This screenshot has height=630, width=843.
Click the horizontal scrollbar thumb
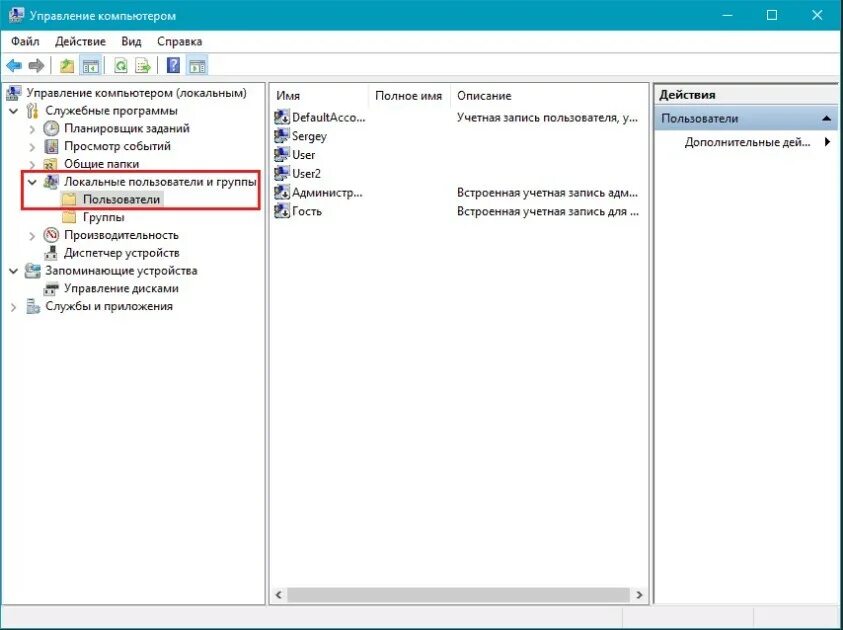[458, 595]
